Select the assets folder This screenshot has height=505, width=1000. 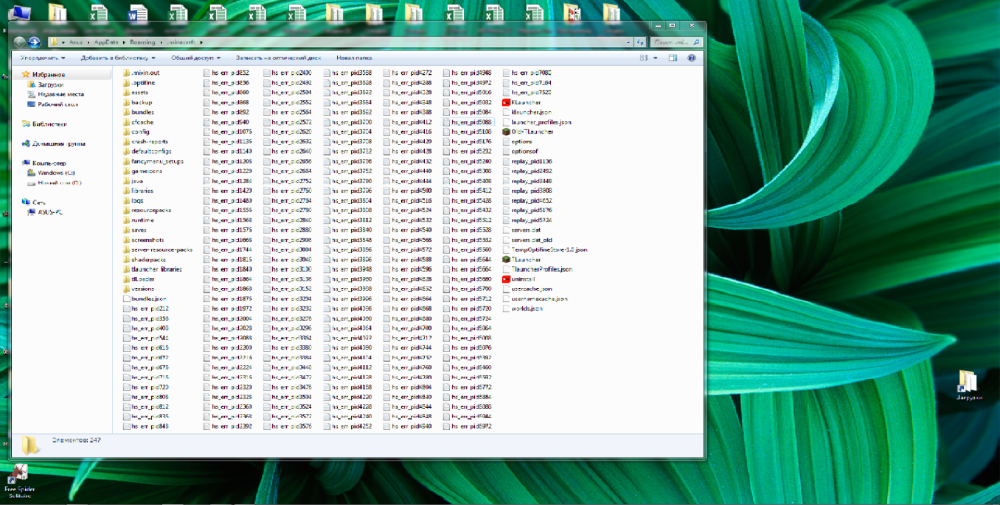(135, 92)
